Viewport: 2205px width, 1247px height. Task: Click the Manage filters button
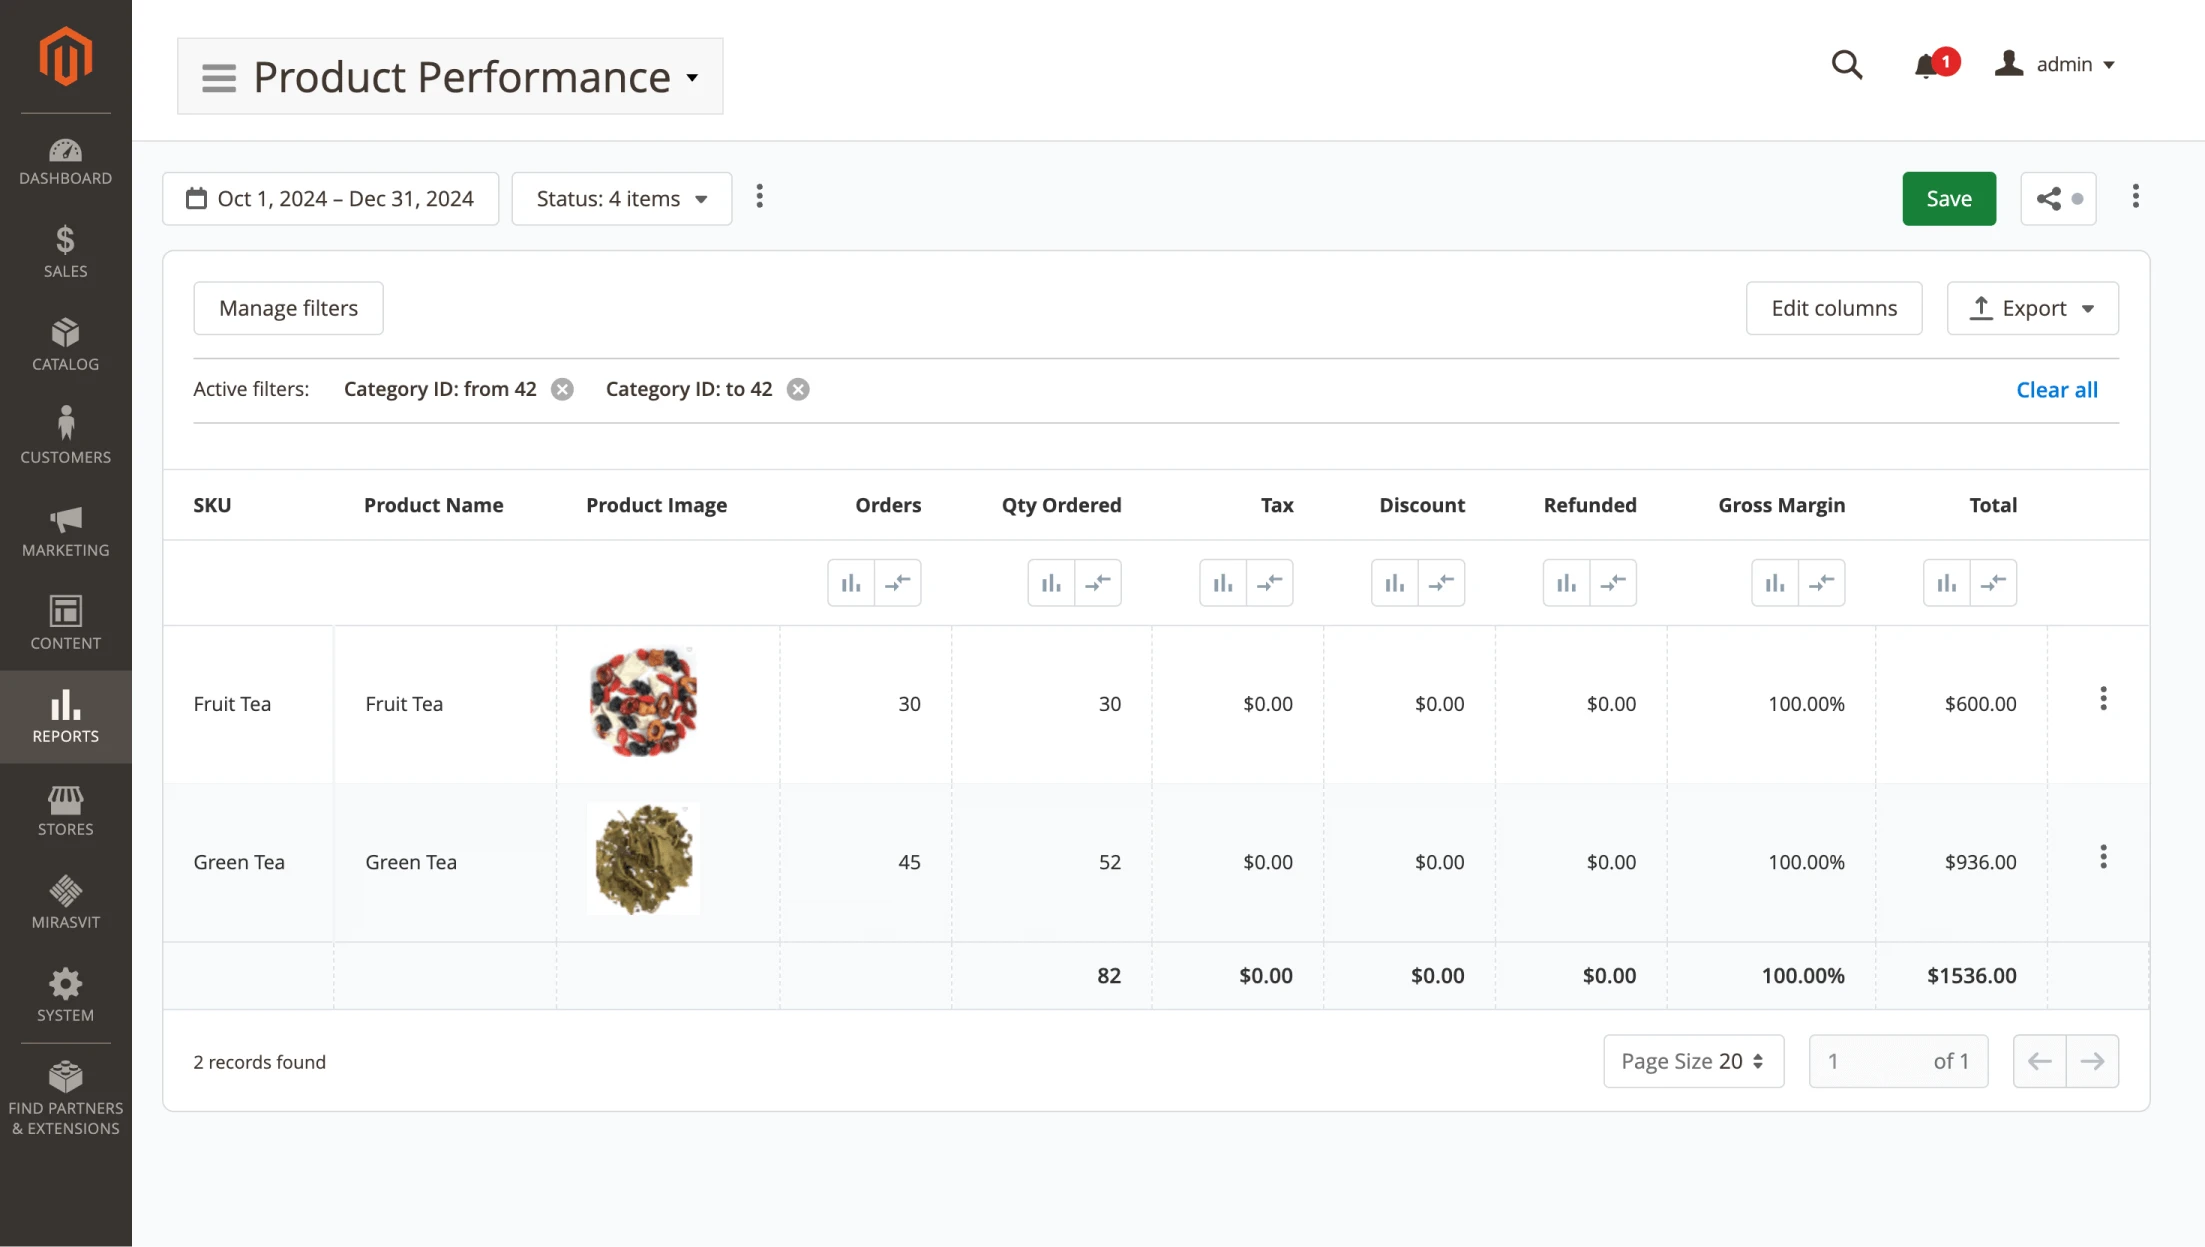pyautogui.click(x=288, y=308)
